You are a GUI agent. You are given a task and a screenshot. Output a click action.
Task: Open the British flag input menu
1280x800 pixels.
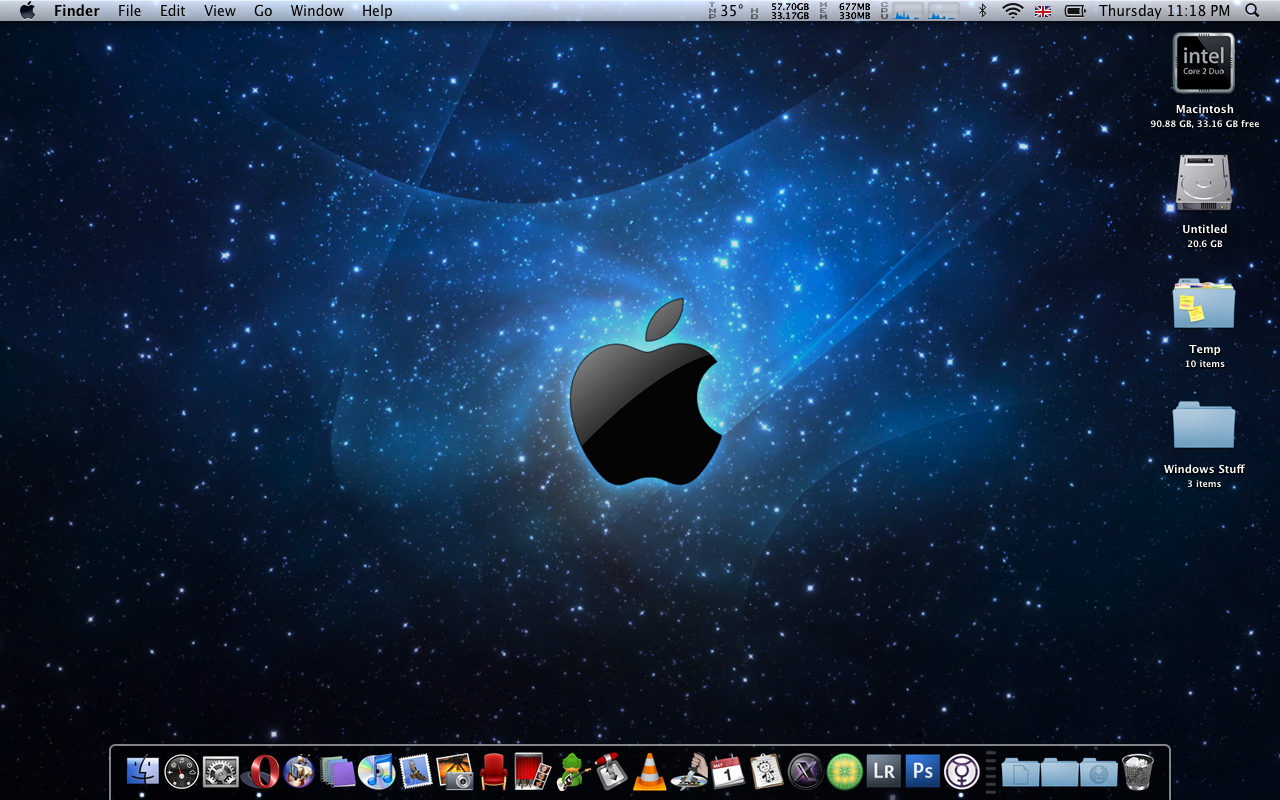(x=1043, y=10)
